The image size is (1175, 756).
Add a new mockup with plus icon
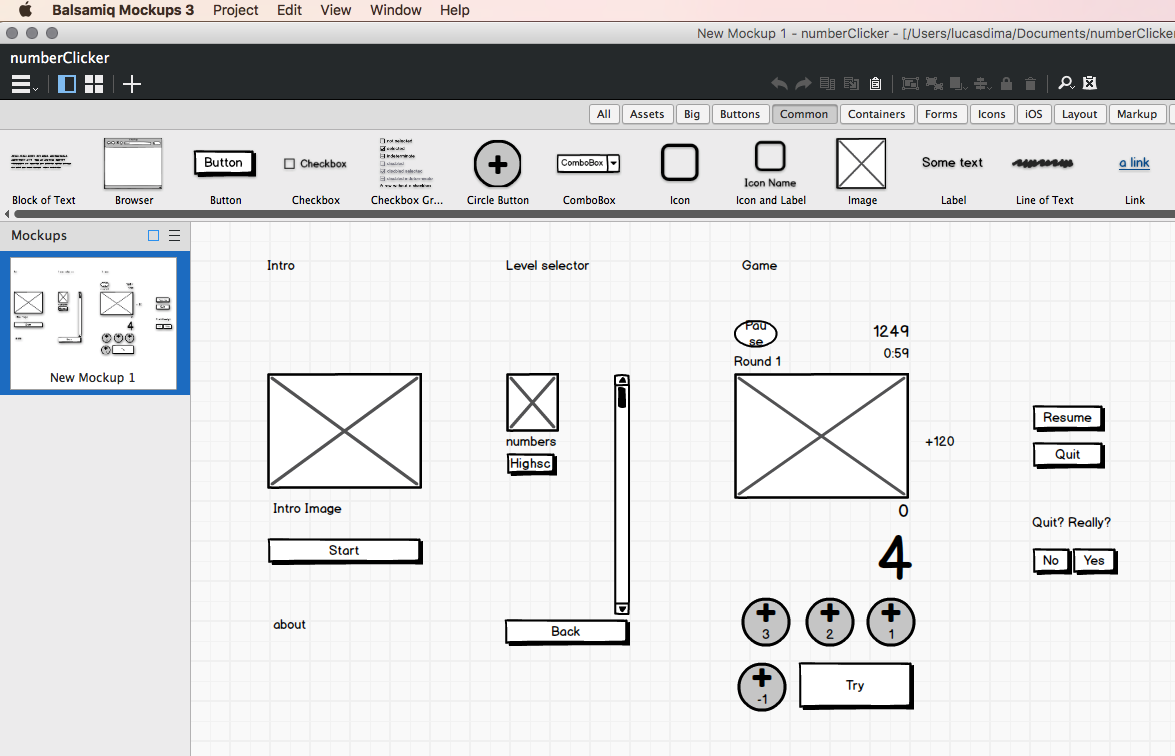(x=132, y=85)
